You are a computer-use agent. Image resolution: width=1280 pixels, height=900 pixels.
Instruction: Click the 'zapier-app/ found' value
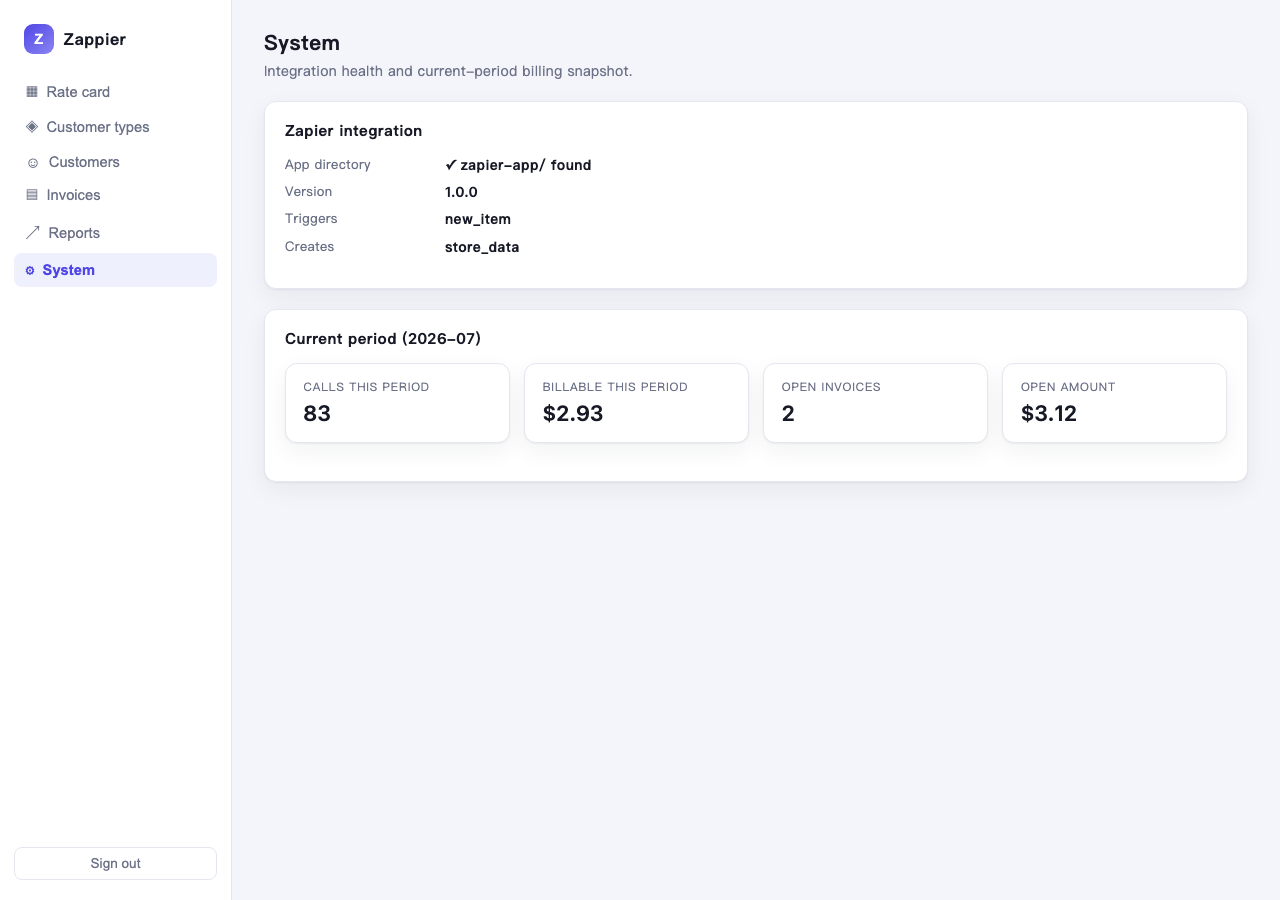(x=518, y=165)
